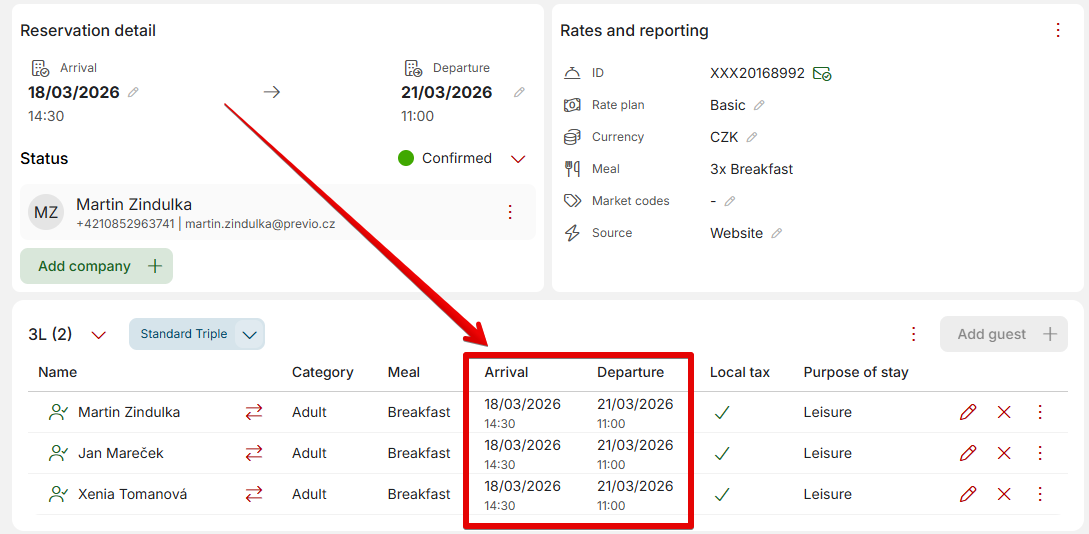Image resolution: width=1089 pixels, height=534 pixels.
Task: Remove guest Xenia Tomanová with red X
Action: point(1004,494)
